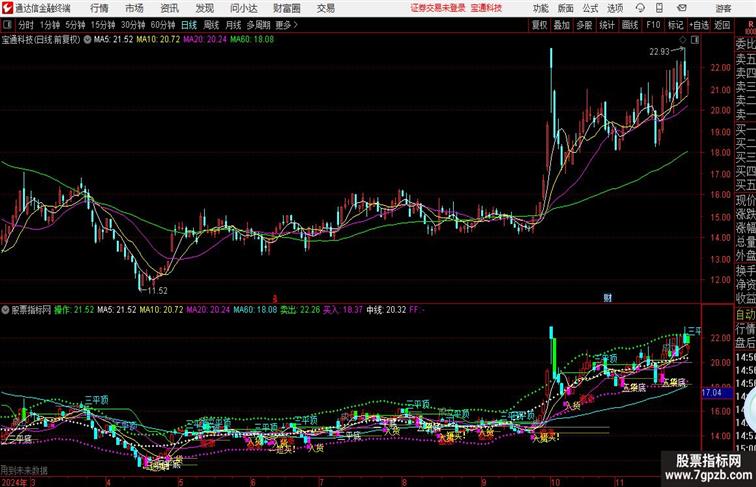The image size is (756, 487).
Task: Click the 自动 tab in right panel
Action: pyautogui.click(x=745, y=315)
